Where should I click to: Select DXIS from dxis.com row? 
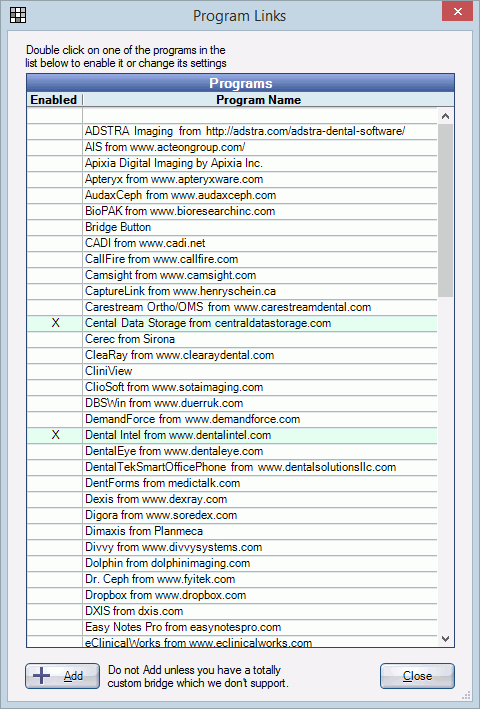(x=232, y=611)
